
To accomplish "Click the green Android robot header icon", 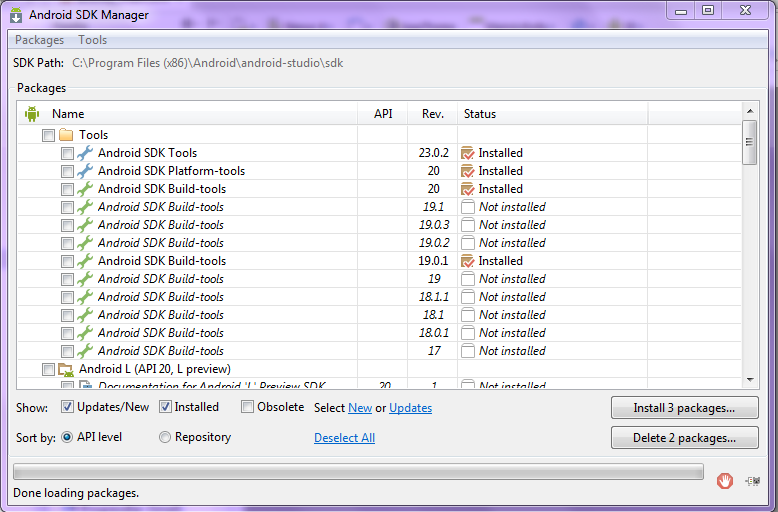I will click(32, 114).
